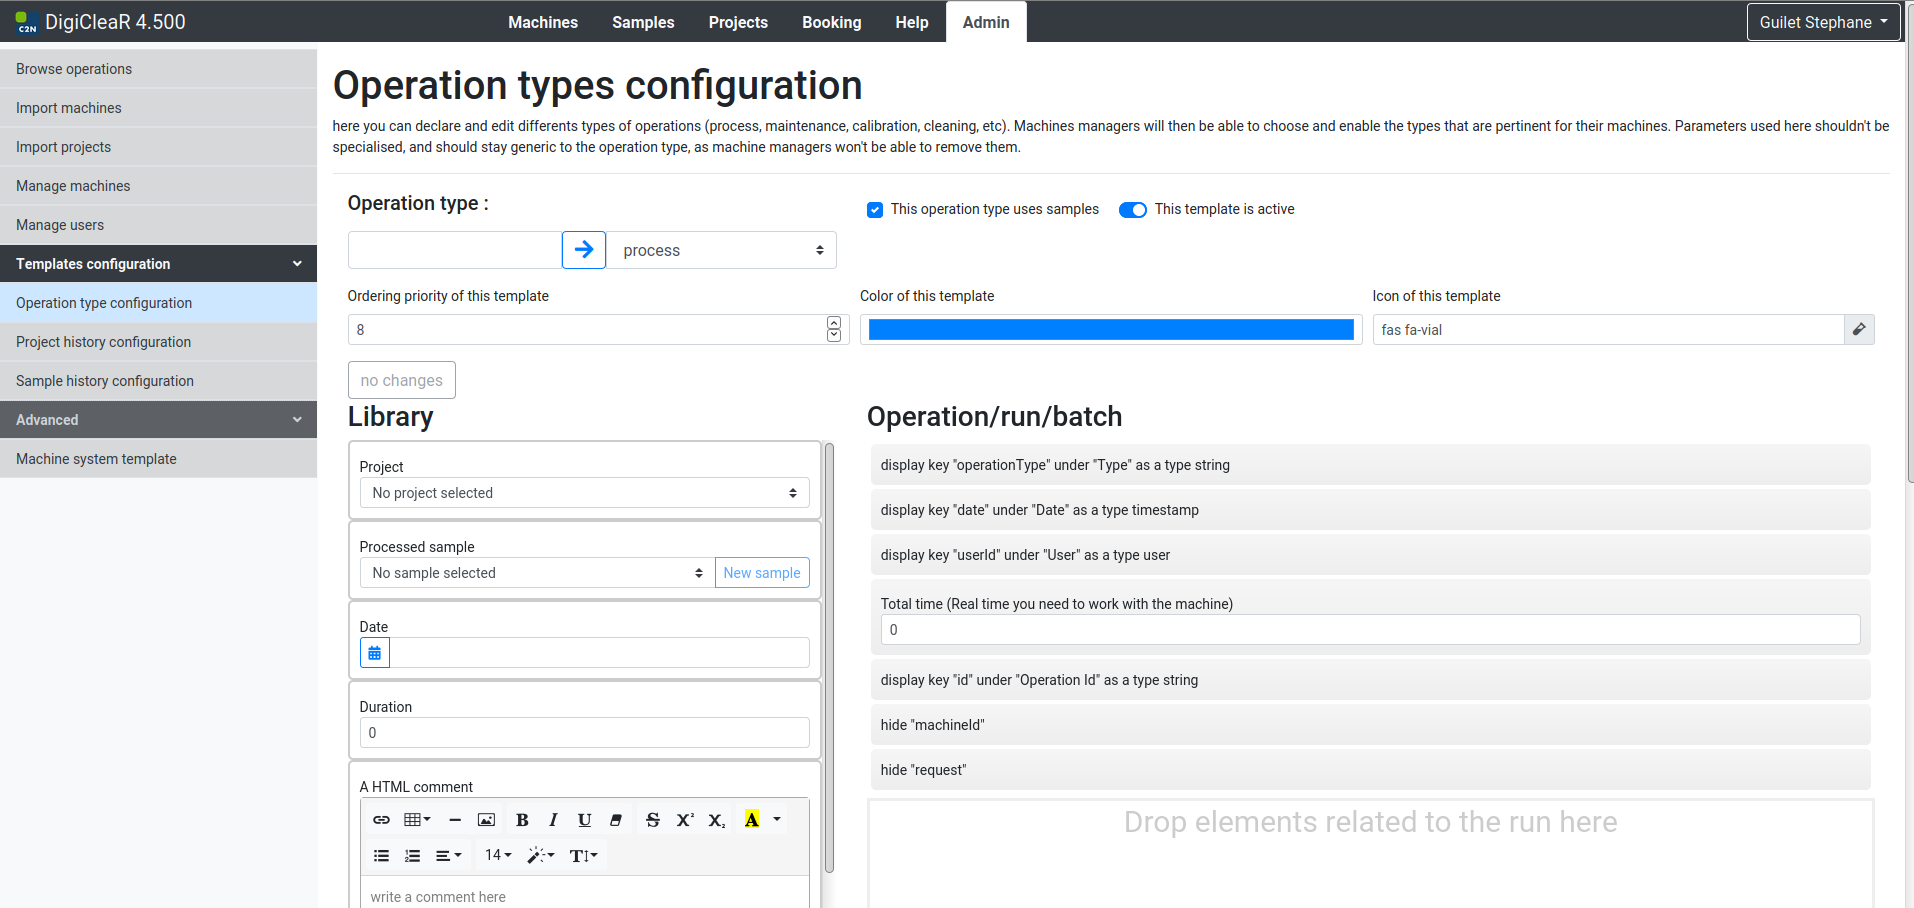Insert a picture using the image icon
The height and width of the screenshot is (908, 1914).
(486, 820)
